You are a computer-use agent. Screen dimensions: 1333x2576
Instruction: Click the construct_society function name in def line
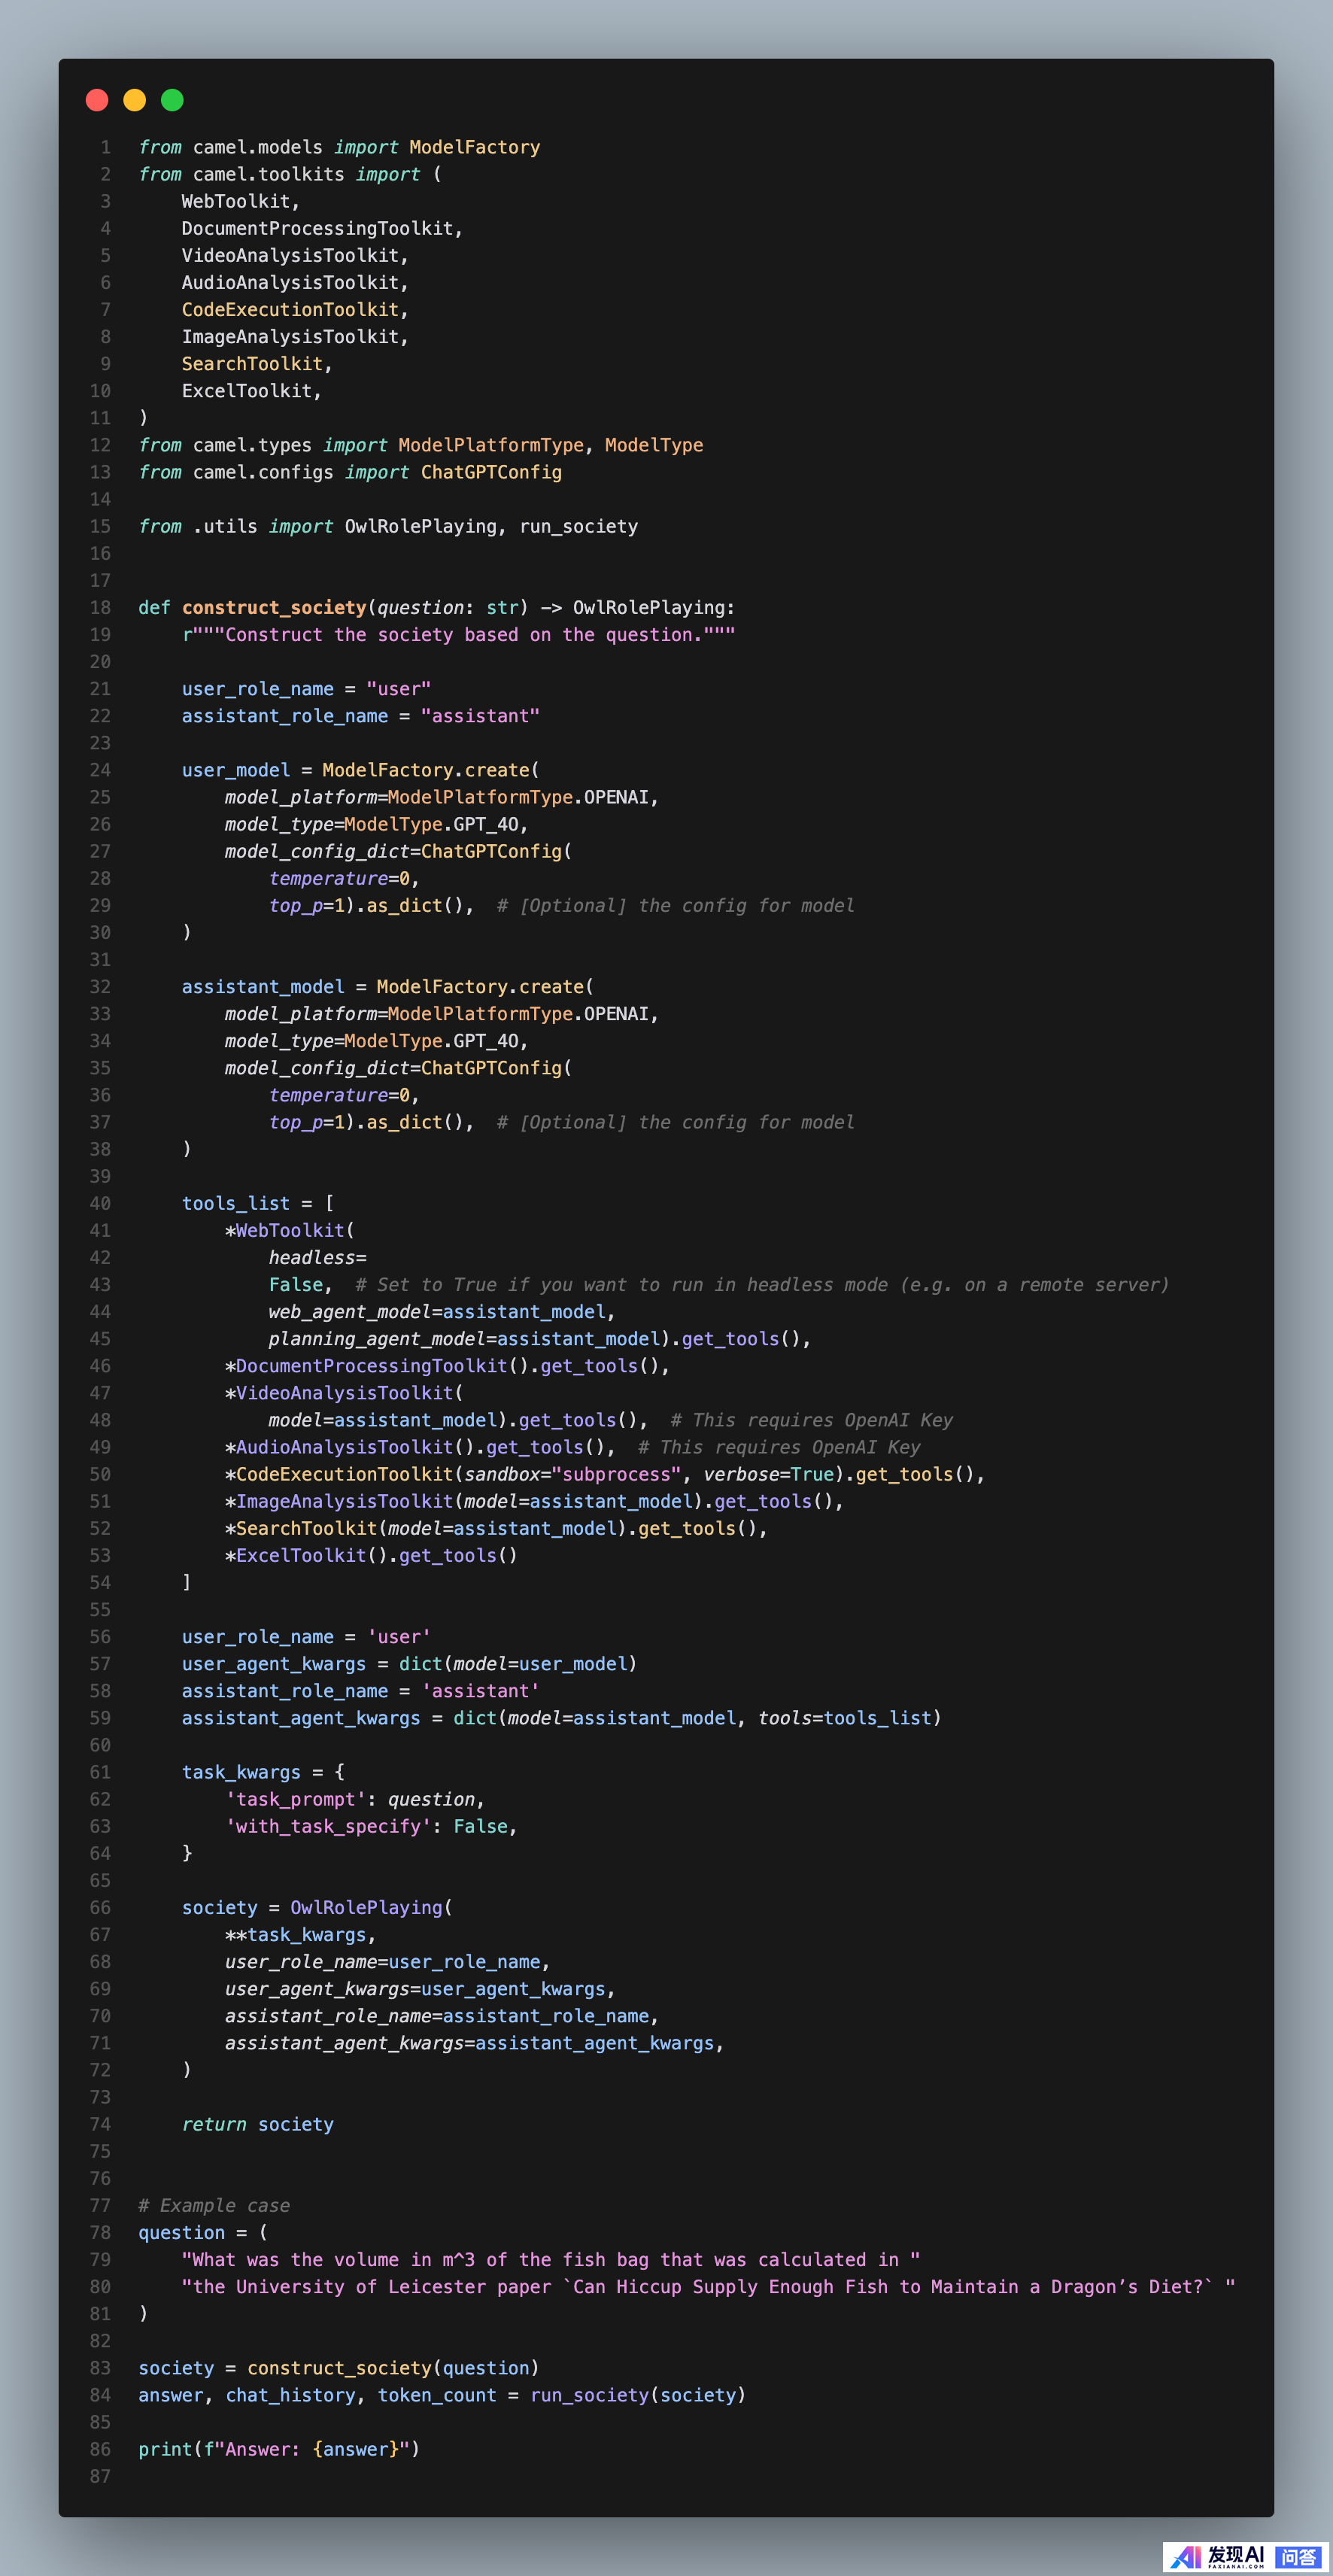[274, 607]
